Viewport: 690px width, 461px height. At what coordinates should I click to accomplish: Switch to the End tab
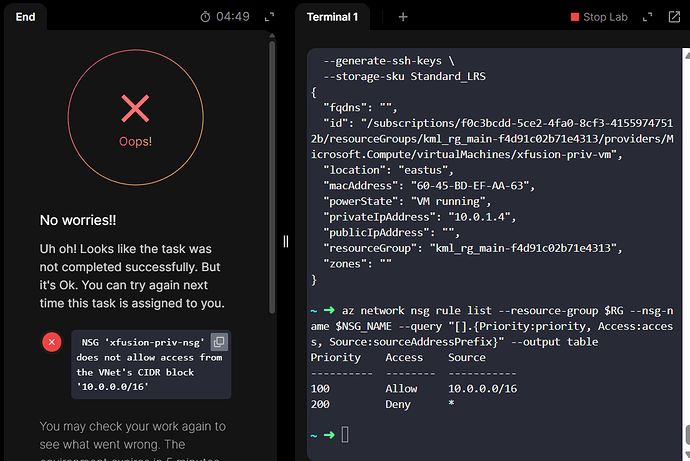[x=26, y=17]
